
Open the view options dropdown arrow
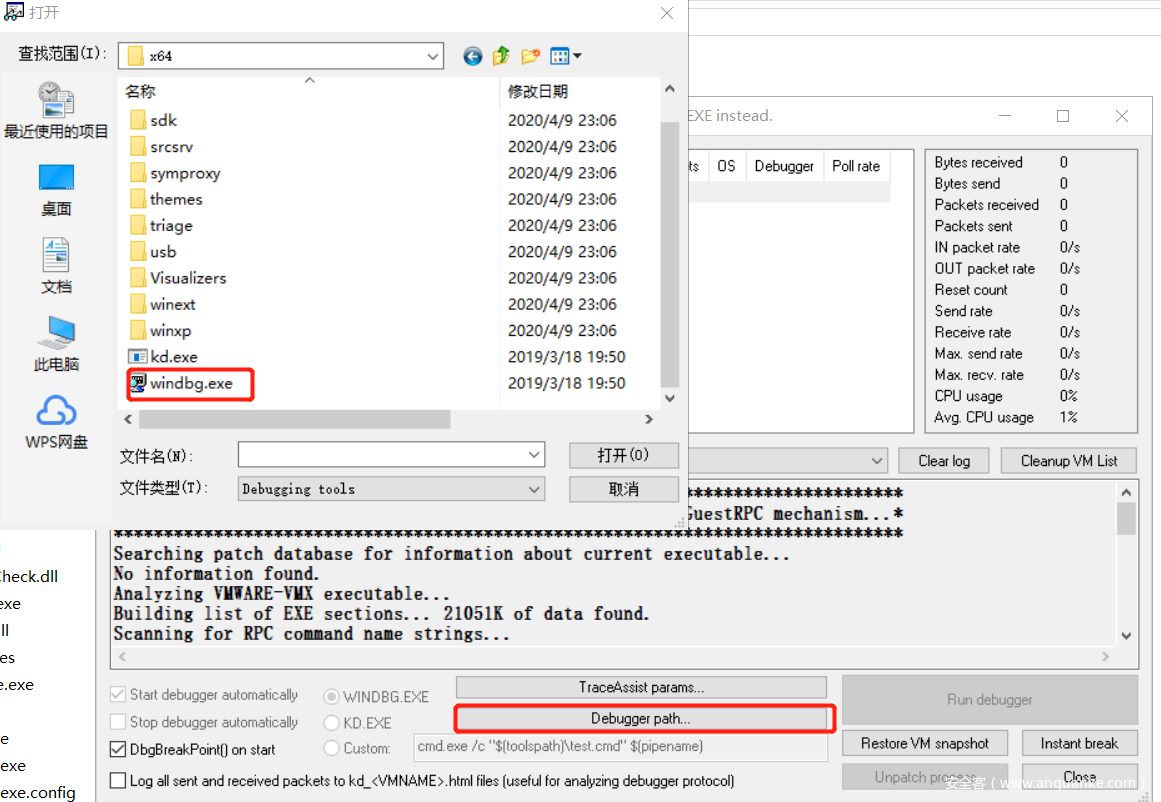point(578,56)
